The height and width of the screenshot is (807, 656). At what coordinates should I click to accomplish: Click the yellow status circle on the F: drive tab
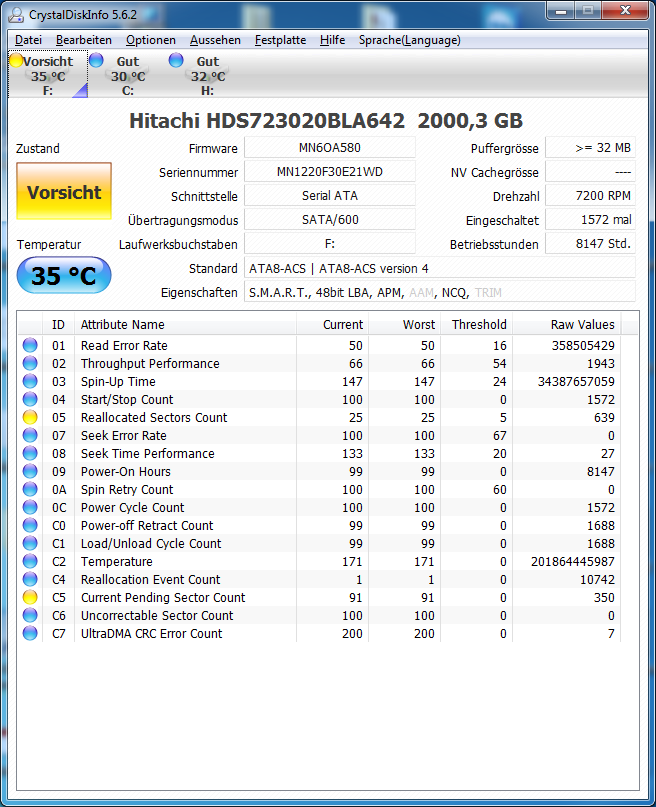tap(16, 60)
